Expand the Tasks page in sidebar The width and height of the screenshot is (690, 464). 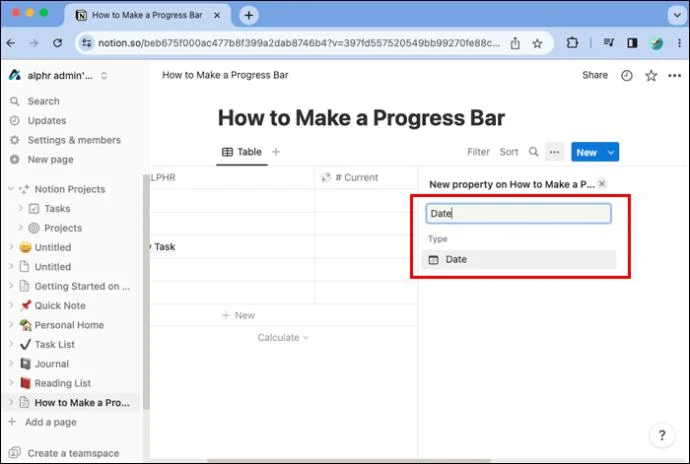tap(20, 208)
